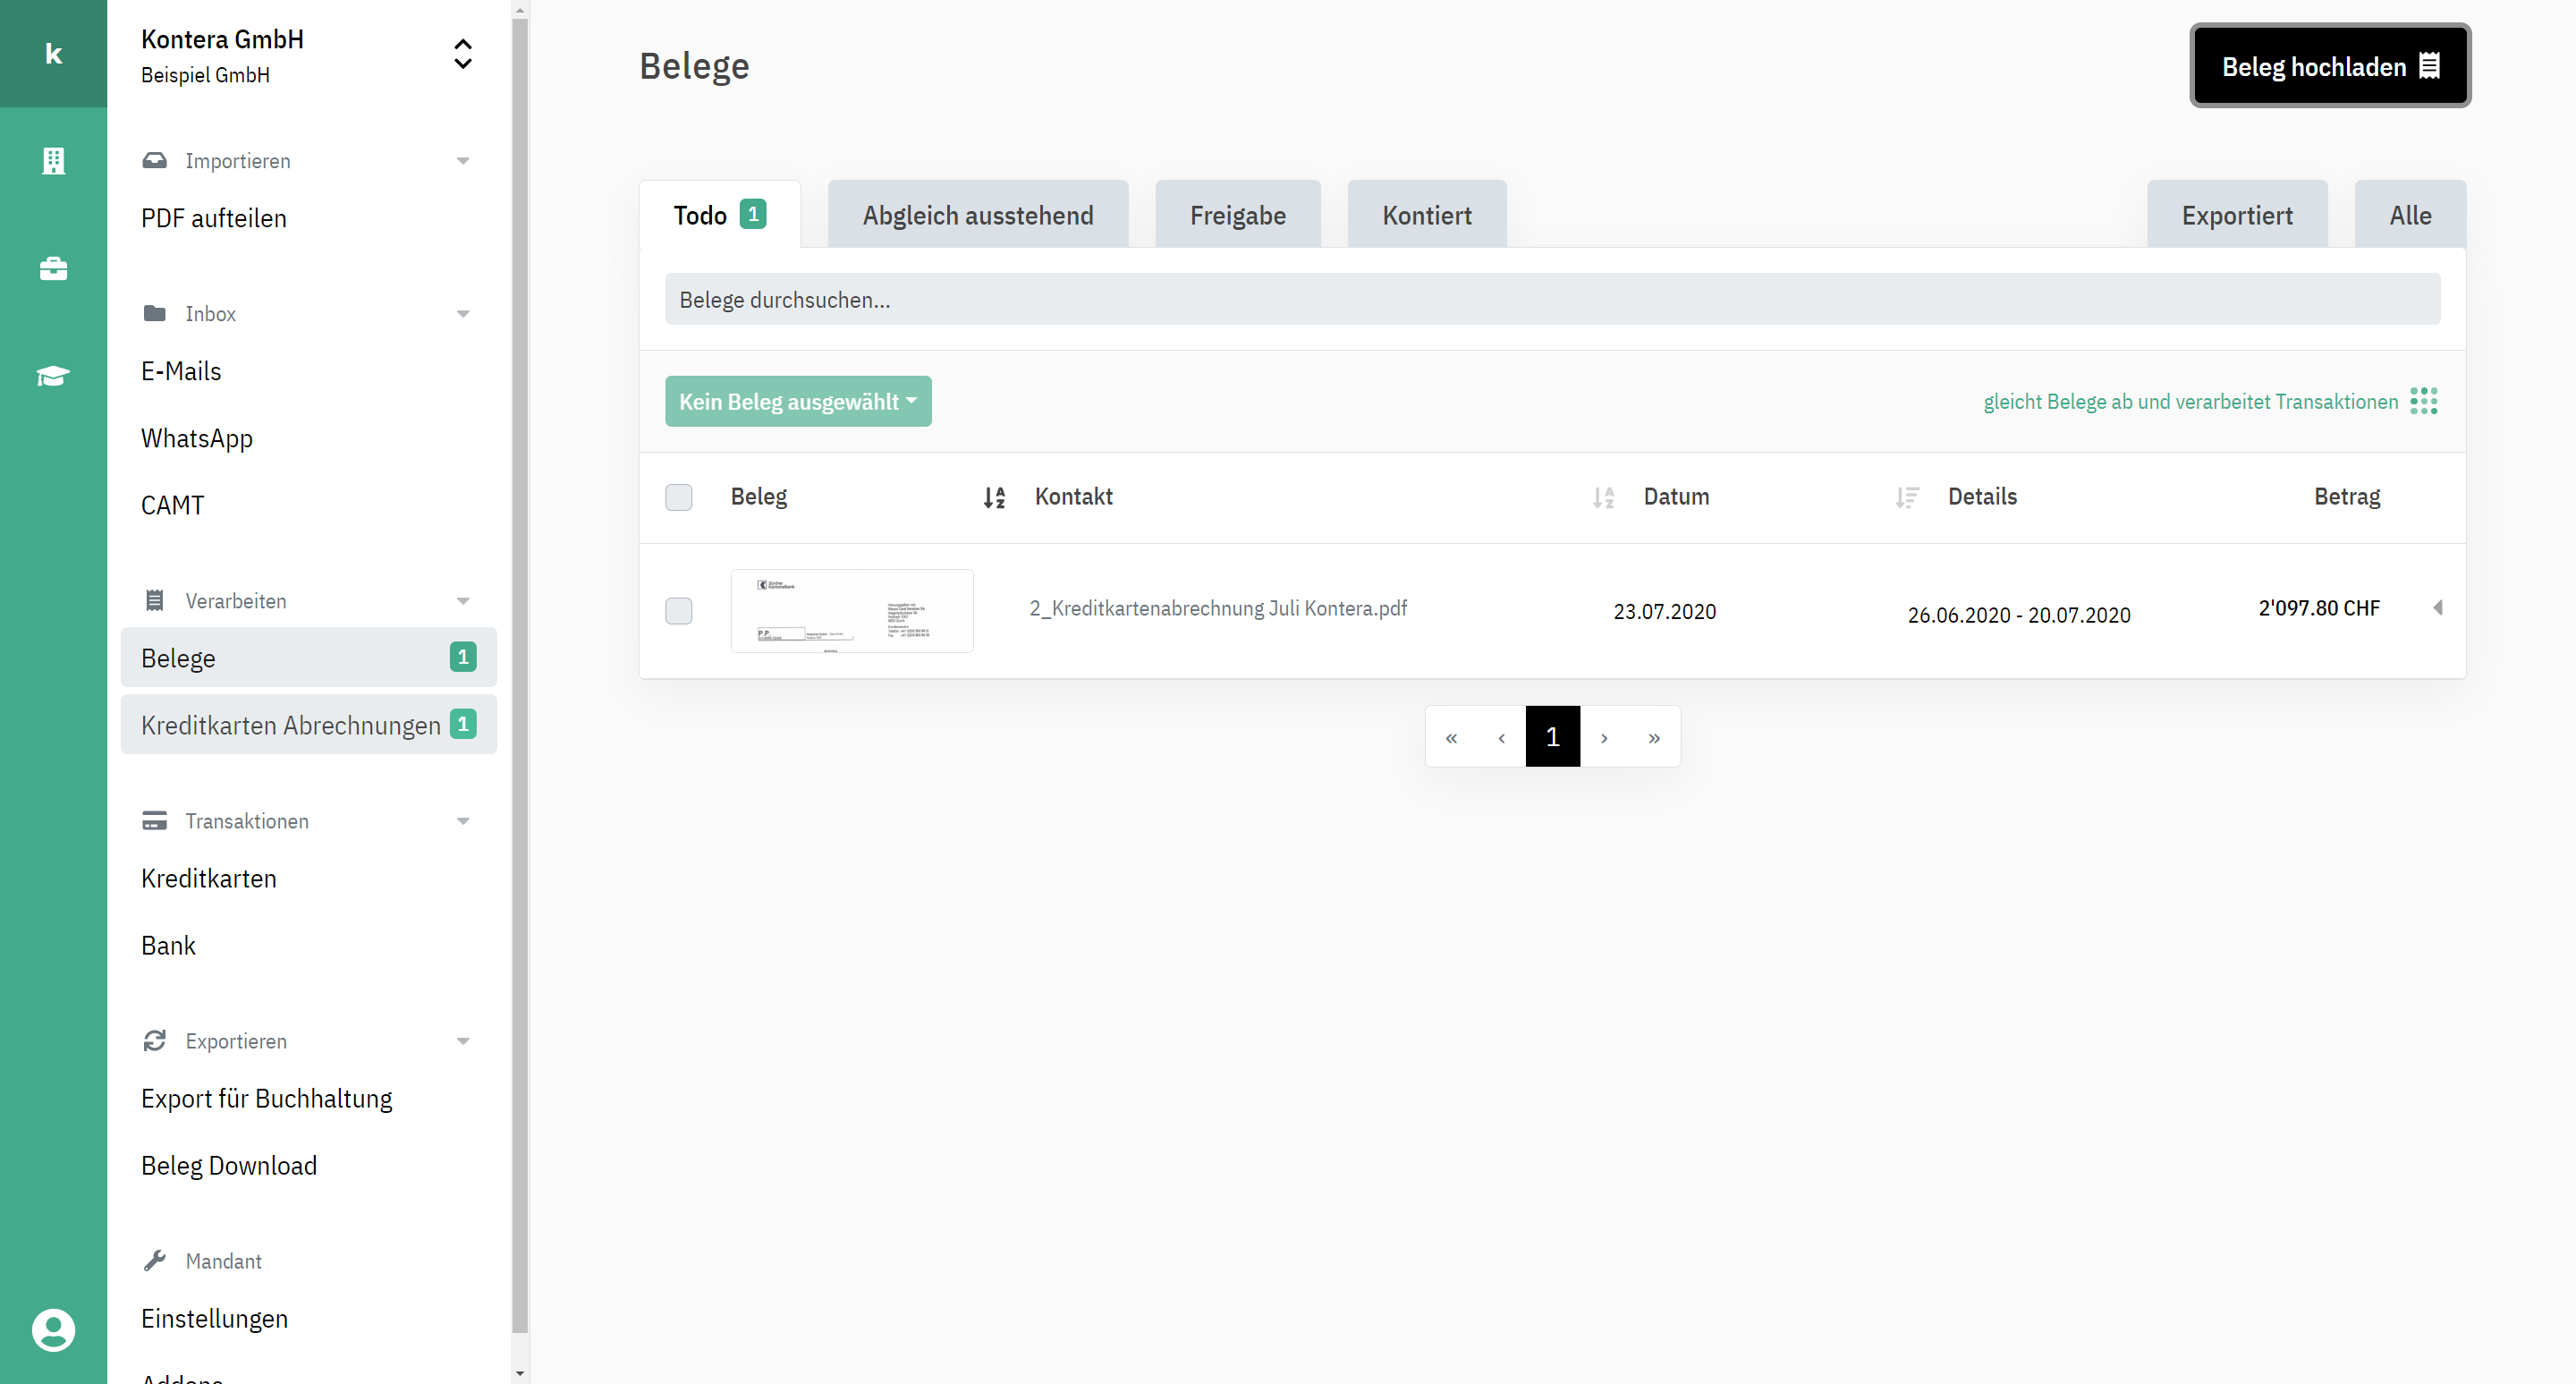Collapse the Inbox section arrow
Viewport: 2576px width, 1384px height.
click(x=462, y=313)
